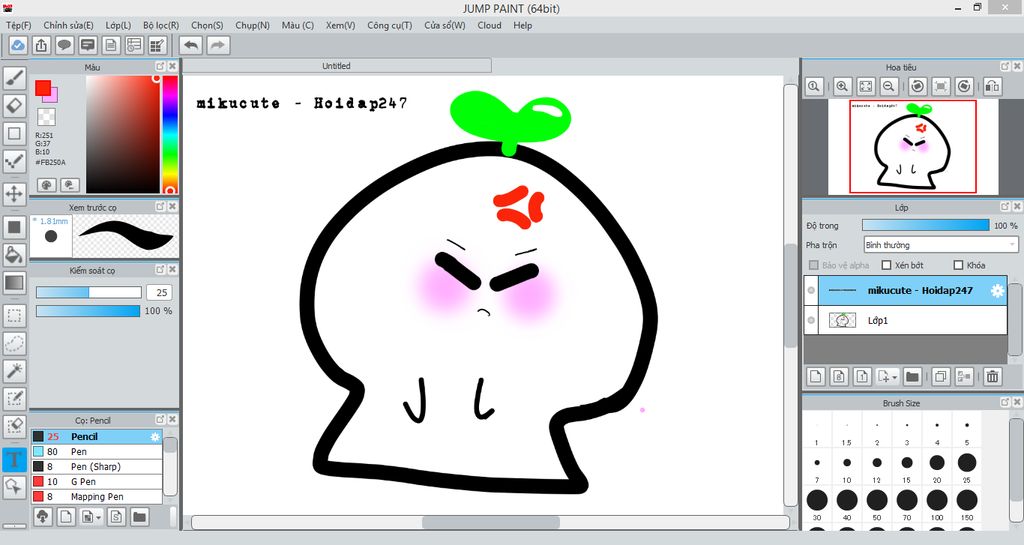Download cloud brushes icon
The height and width of the screenshot is (545, 1024).
pos(42,517)
